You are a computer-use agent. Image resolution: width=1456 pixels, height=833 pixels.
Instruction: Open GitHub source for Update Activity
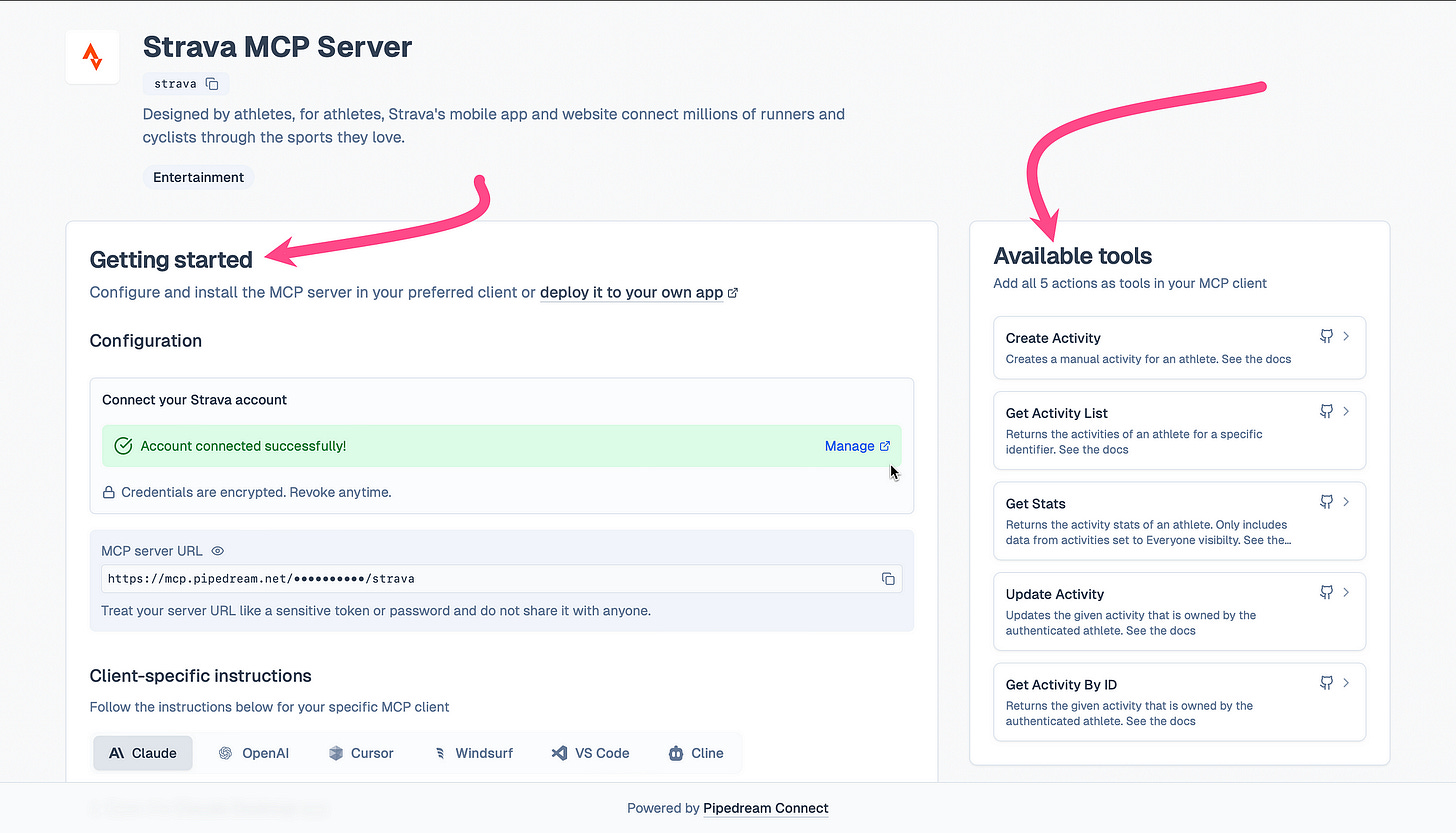click(x=1327, y=593)
